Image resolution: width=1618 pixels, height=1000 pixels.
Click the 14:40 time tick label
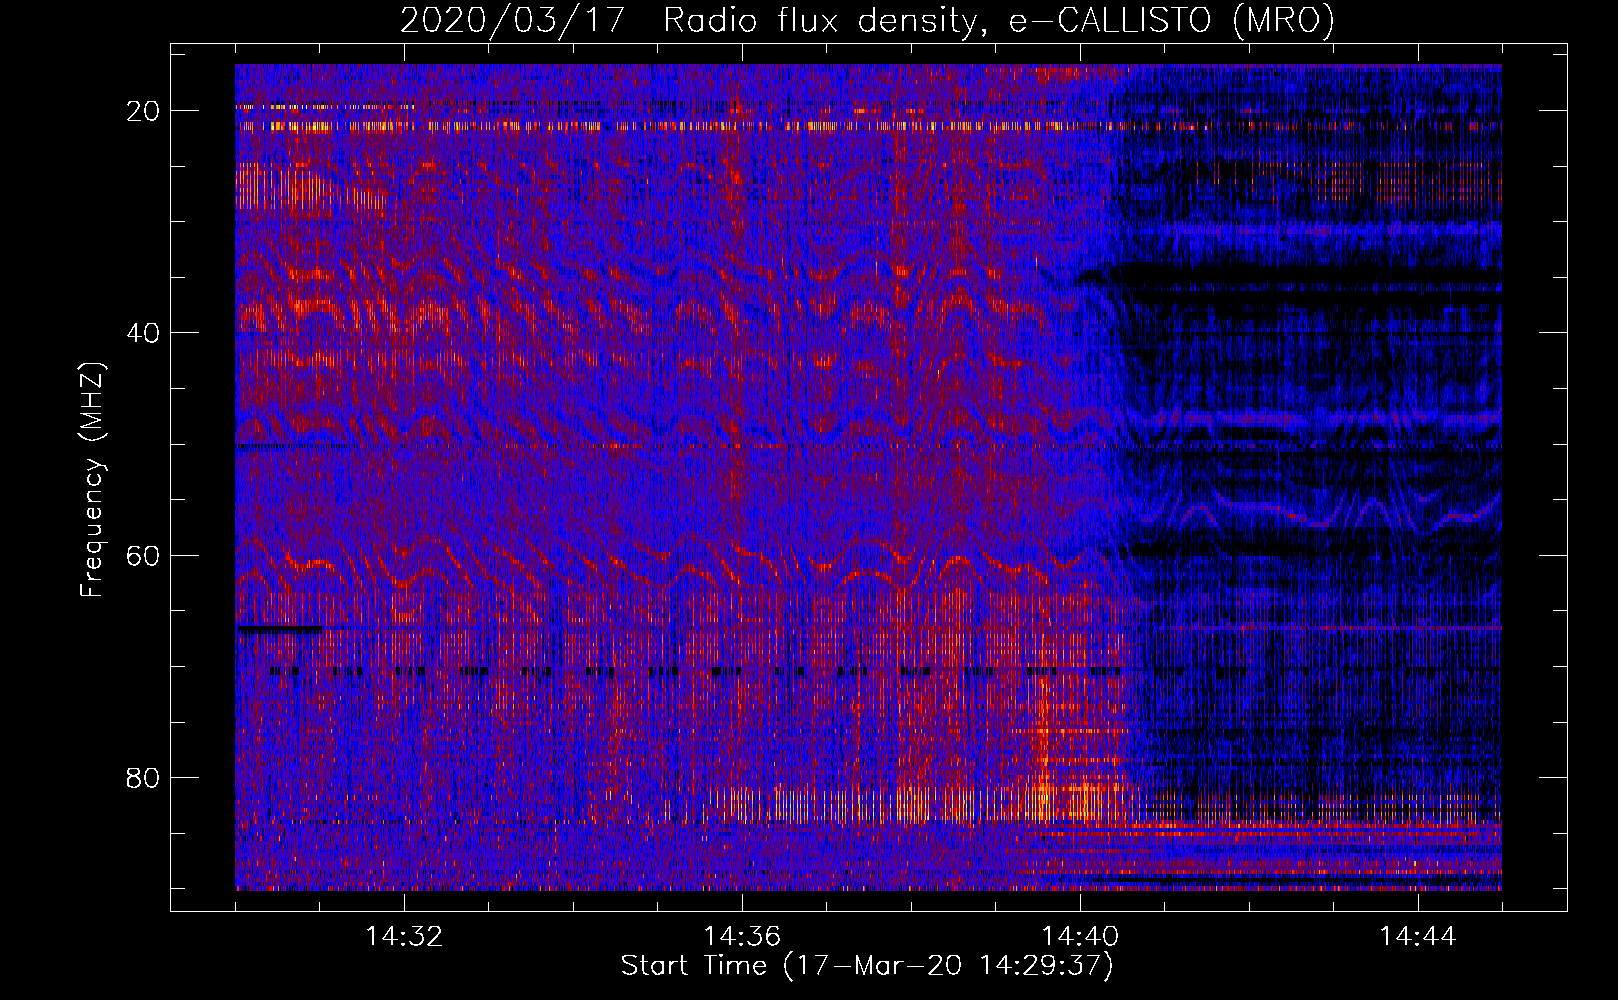pyautogui.click(x=1080, y=937)
